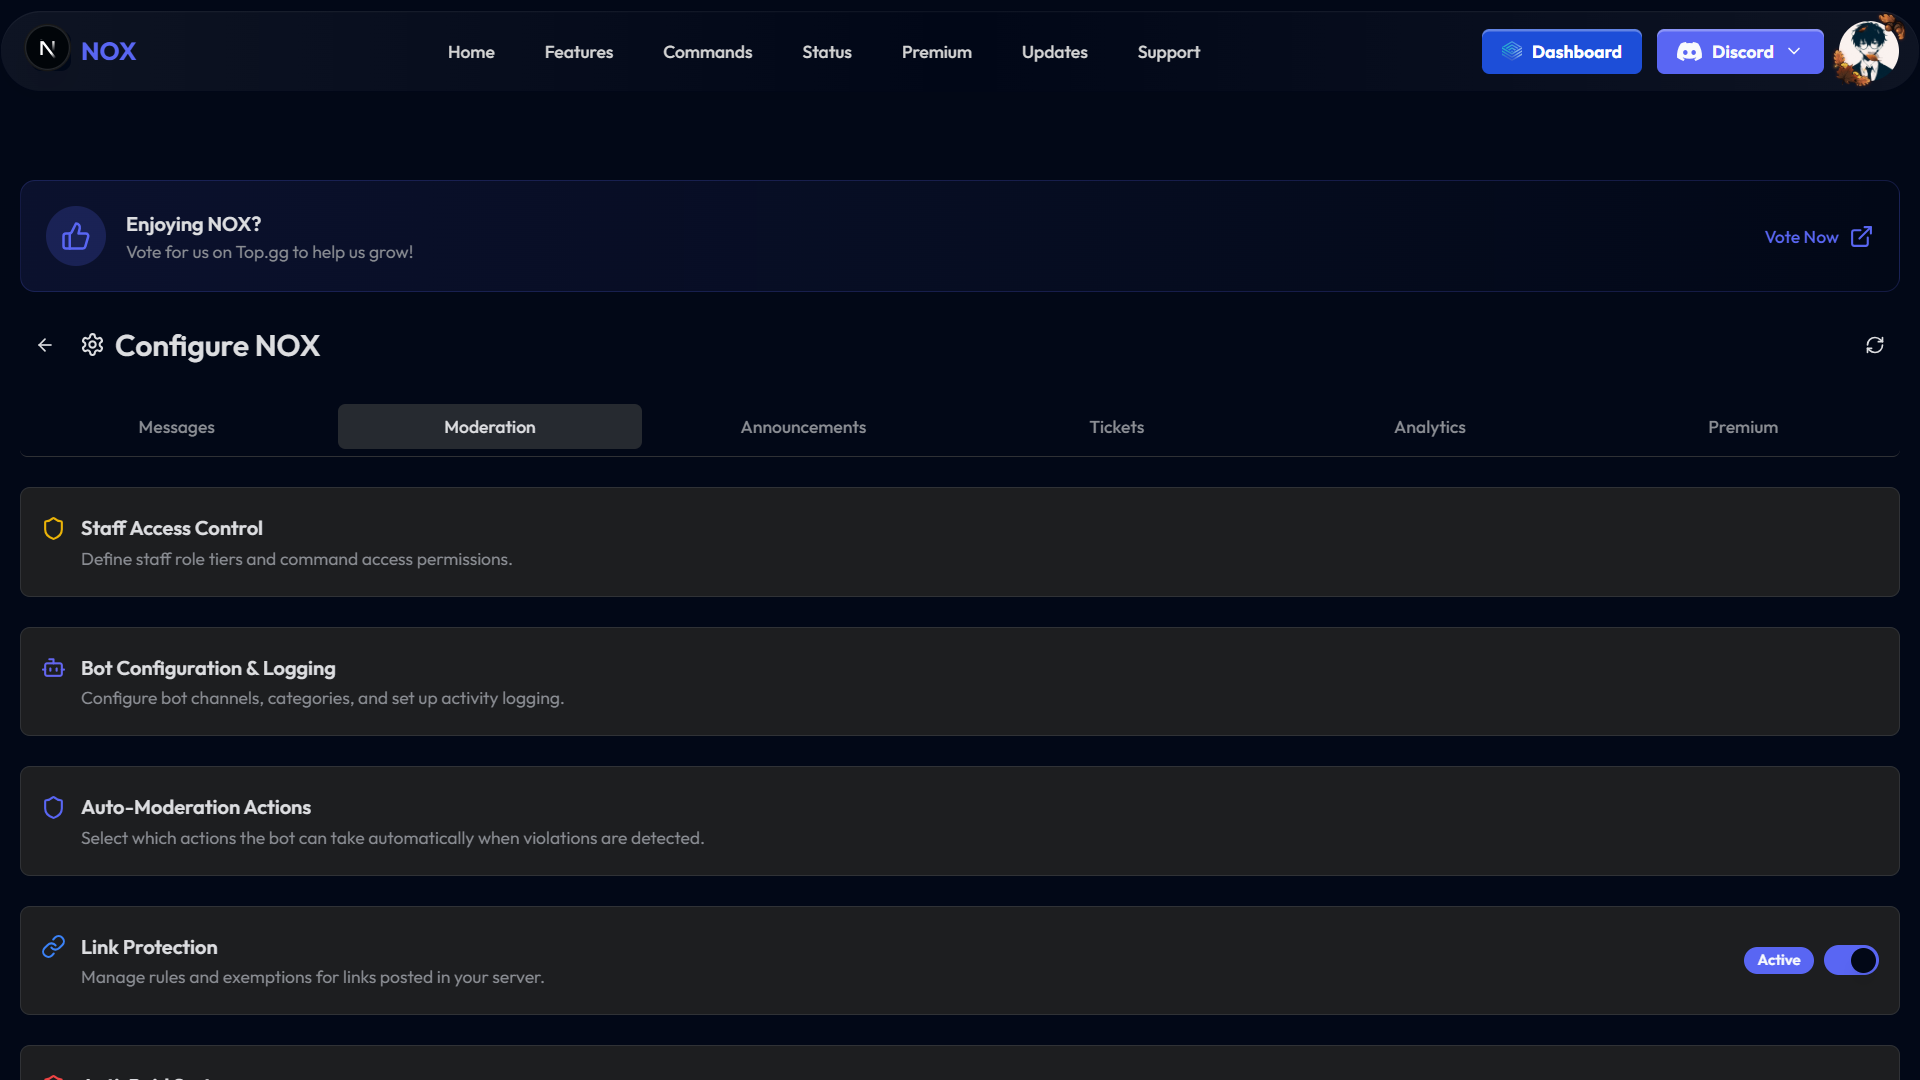Open the Announcements tab
The width and height of the screenshot is (1920, 1080).
click(x=803, y=427)
